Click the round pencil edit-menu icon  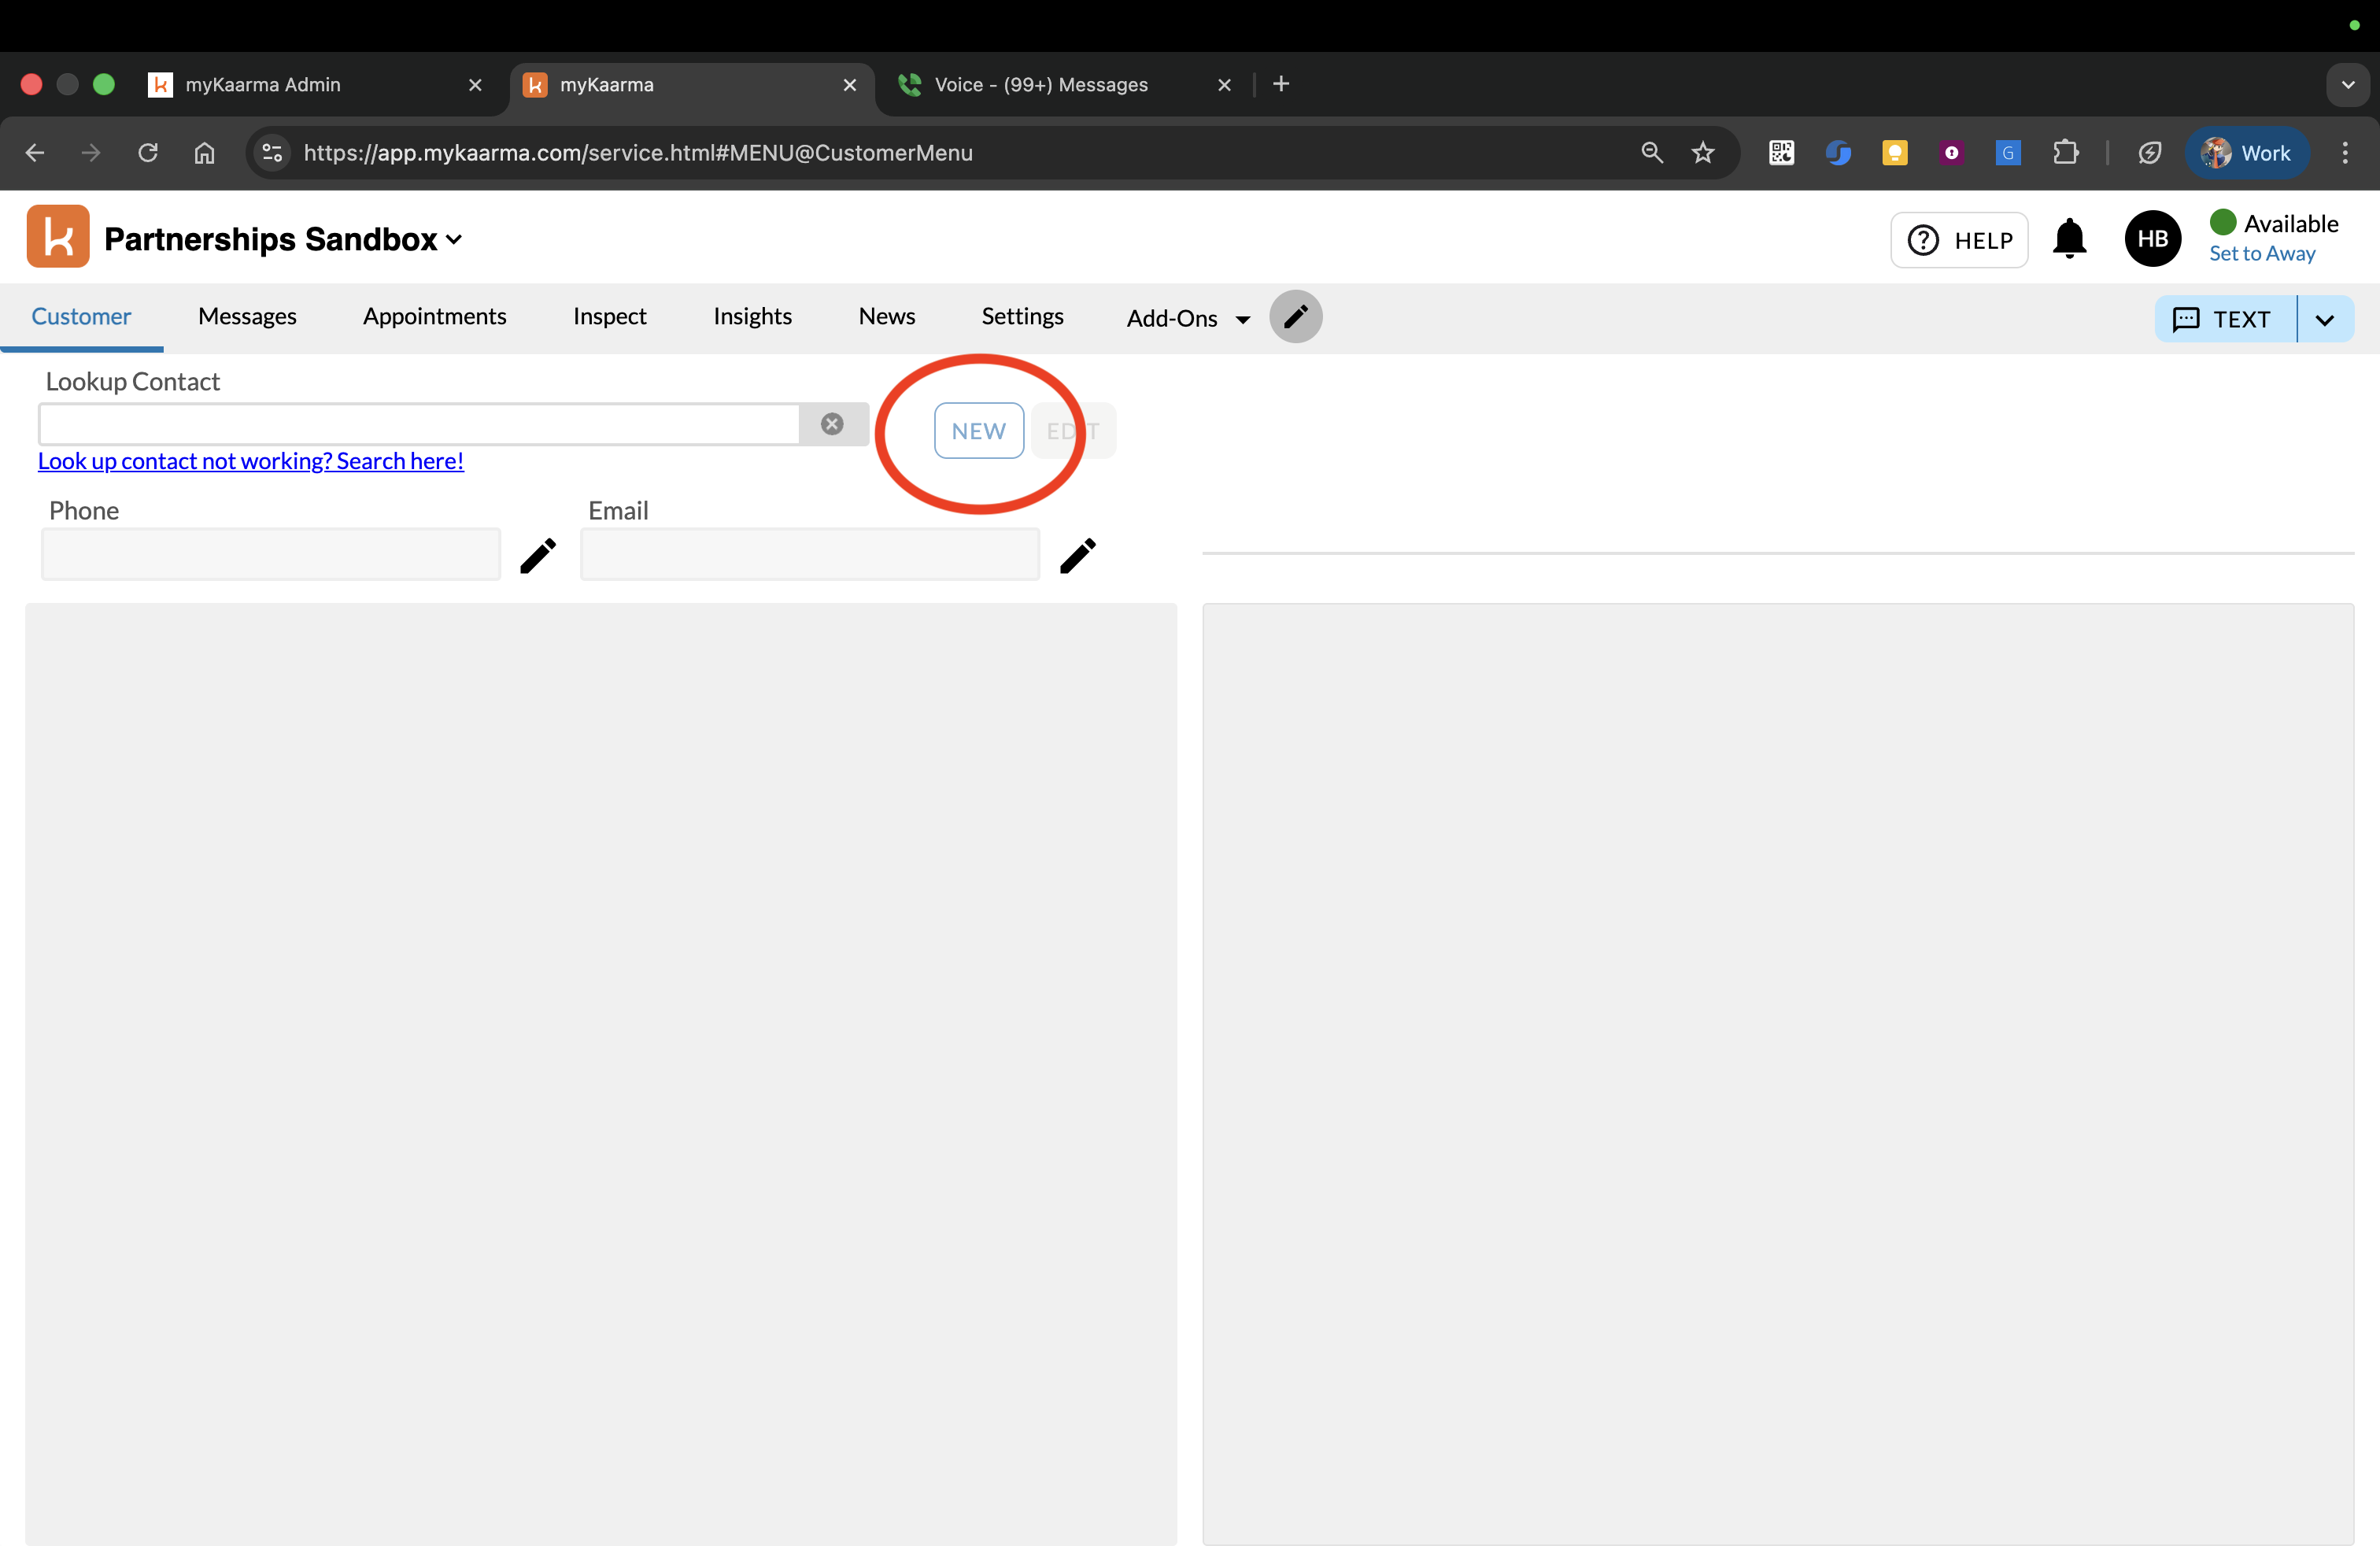tap(1295, 317)
